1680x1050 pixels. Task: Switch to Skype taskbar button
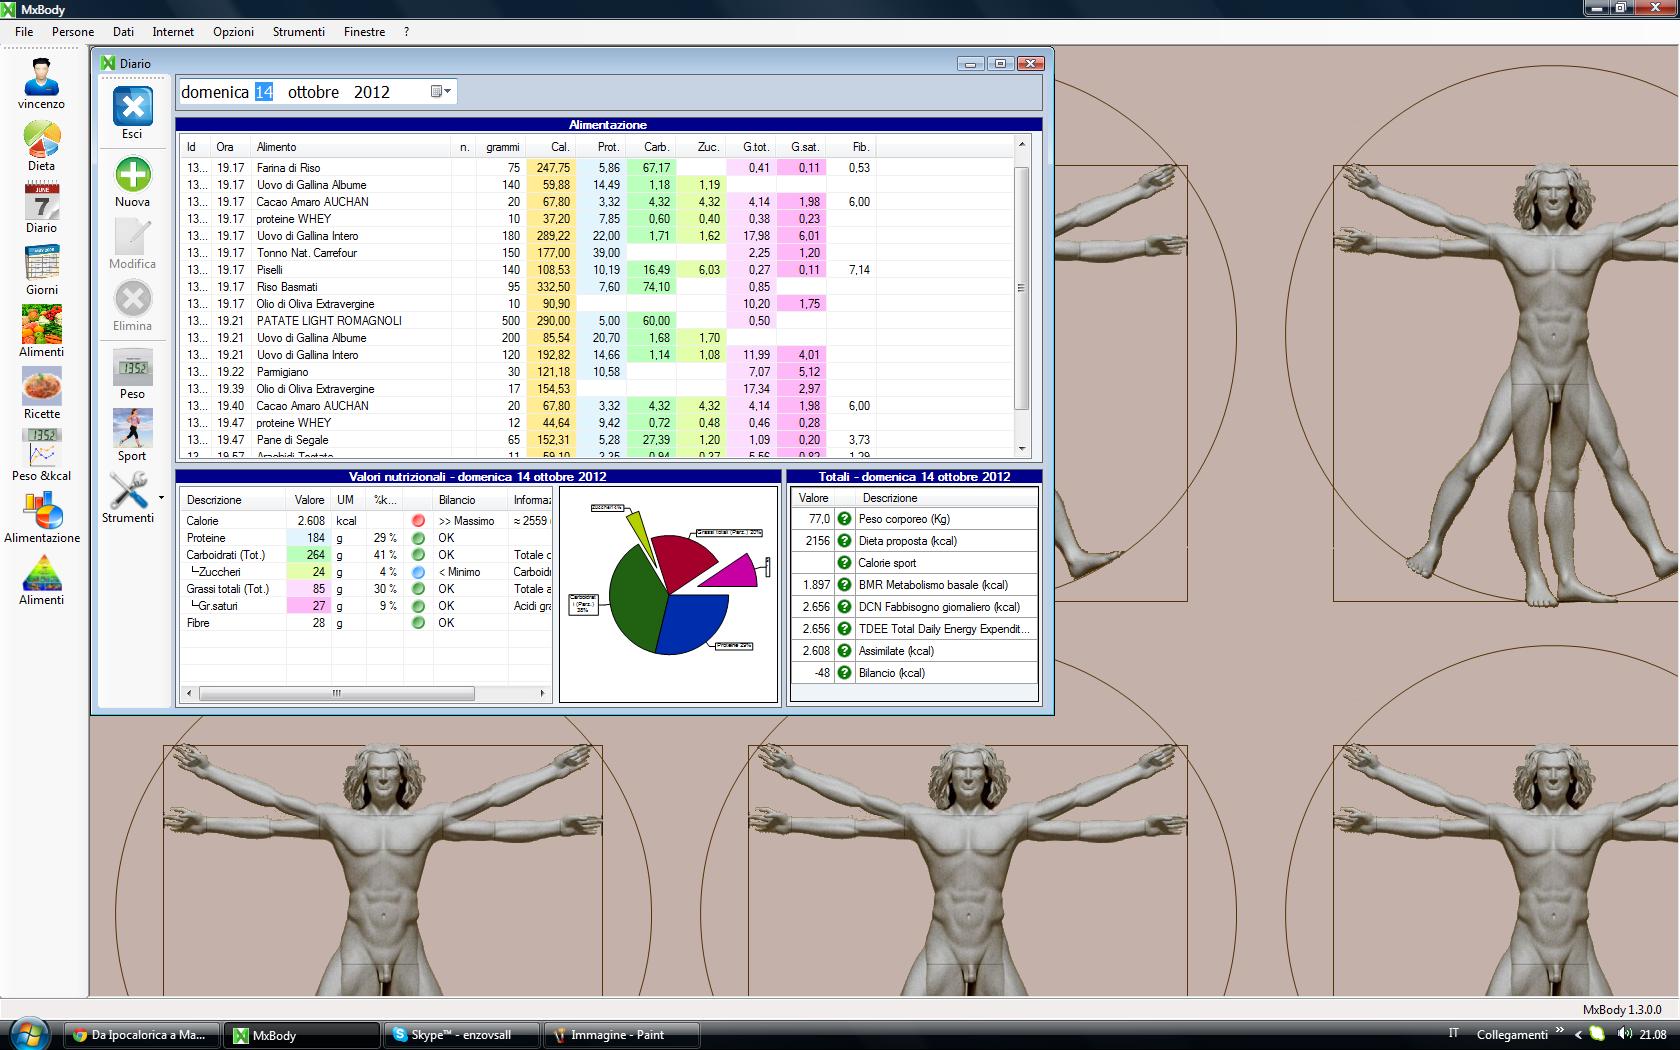(x=462, y=1035)
